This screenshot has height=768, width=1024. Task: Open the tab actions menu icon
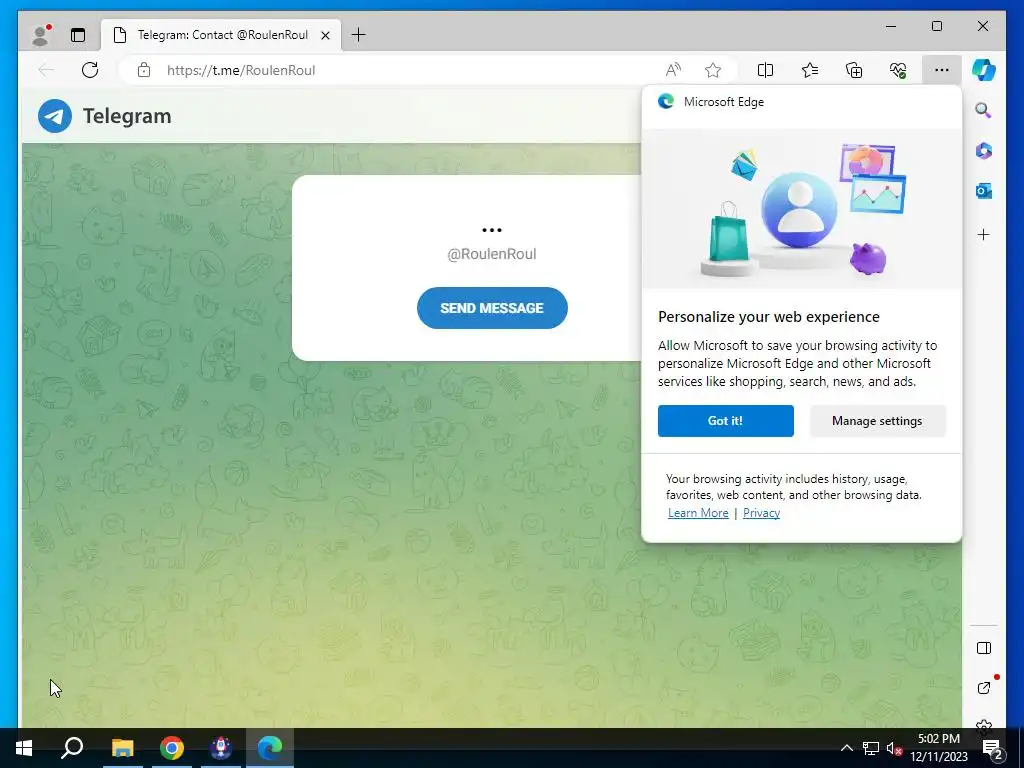click(x=78, y=35)
